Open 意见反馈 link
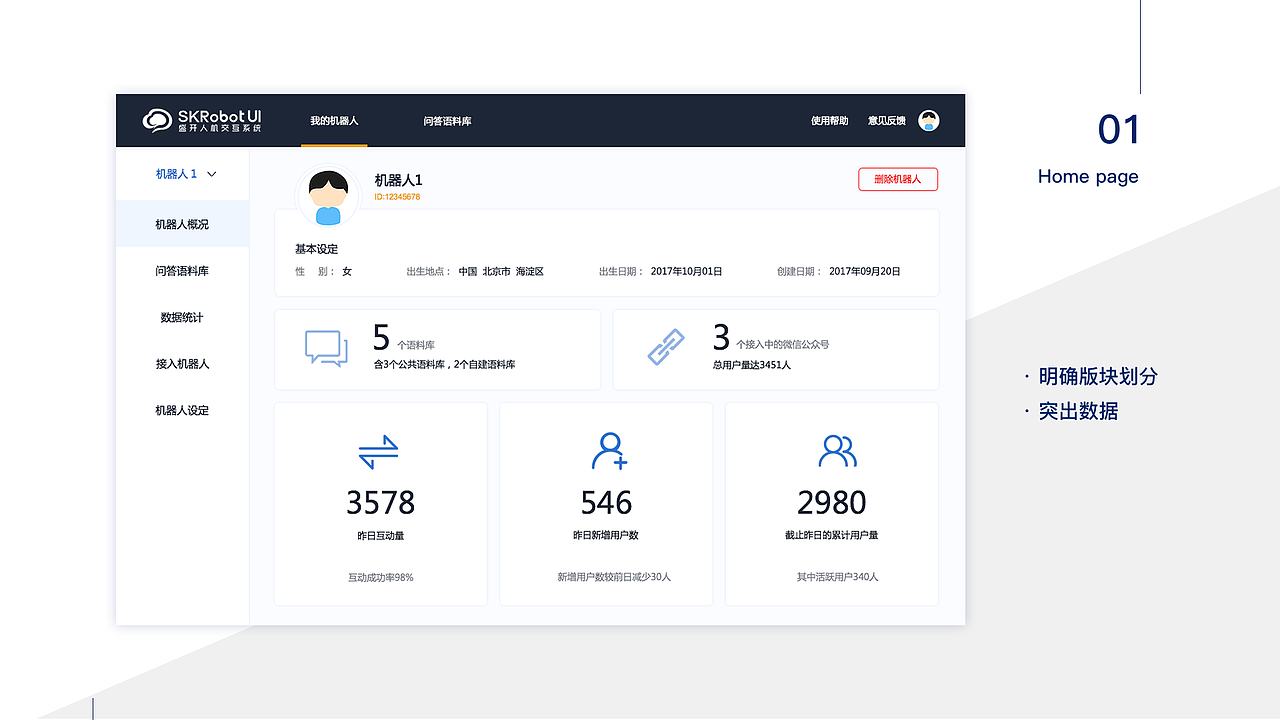The image size is (1280, 720). coord(887,121)
